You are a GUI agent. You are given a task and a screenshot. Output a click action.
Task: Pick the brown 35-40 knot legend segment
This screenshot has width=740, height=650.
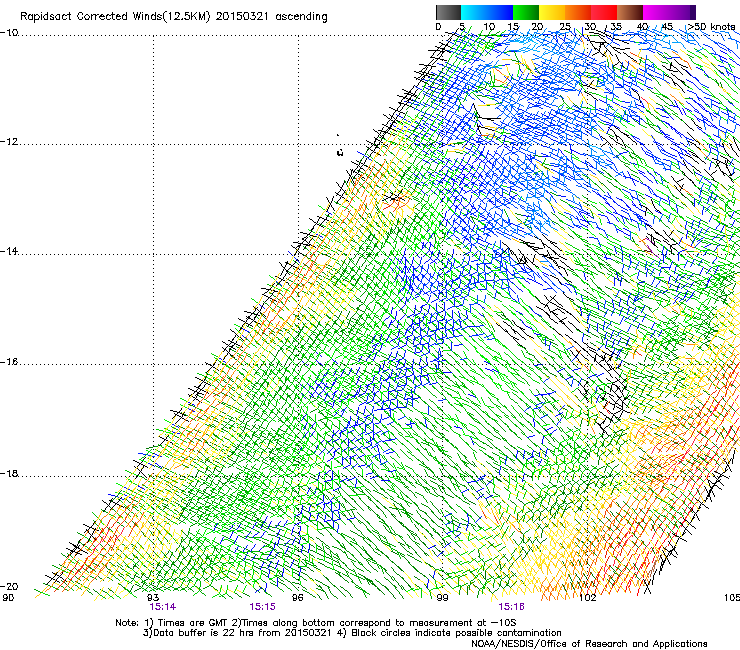[630, 12]
